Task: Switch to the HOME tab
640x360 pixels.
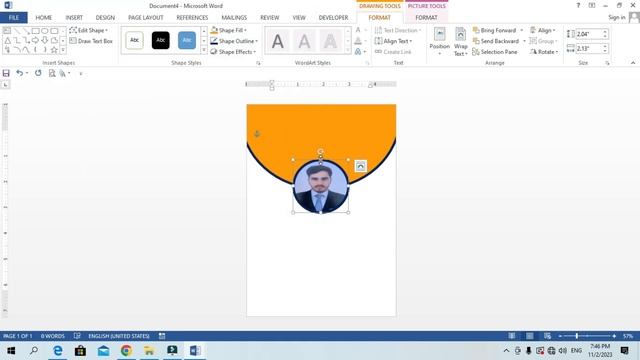Action: click(x=44, y=18)
